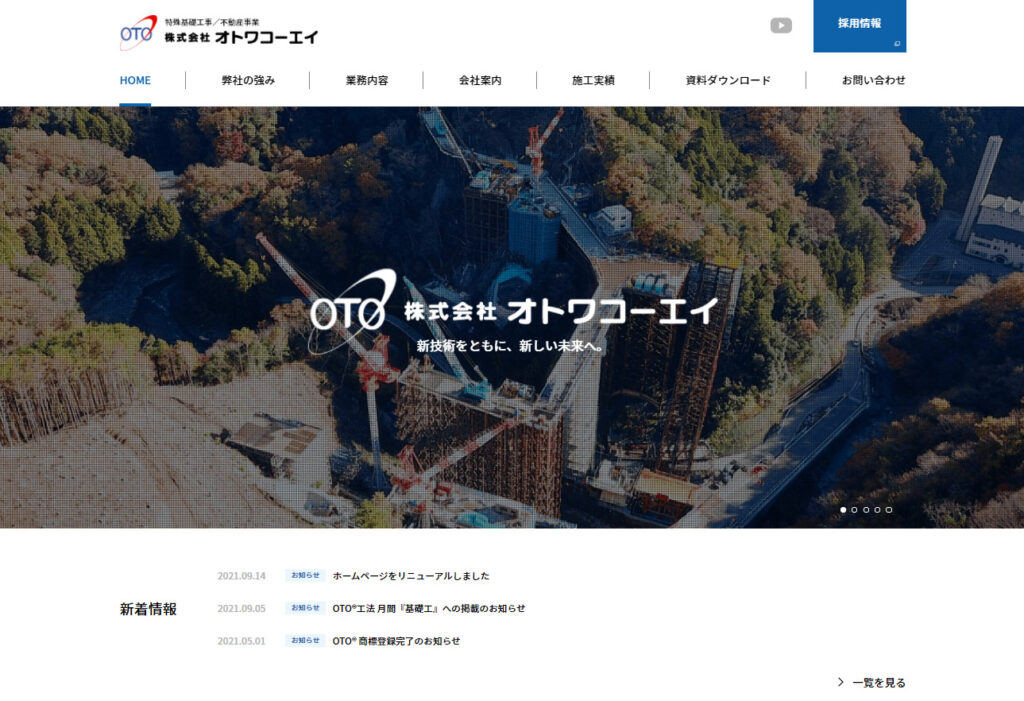Click the hero banner 株式会社オトワコーエイ logo
The image size is (1024, 701).
pyautogui.click(x=513, y=310)
